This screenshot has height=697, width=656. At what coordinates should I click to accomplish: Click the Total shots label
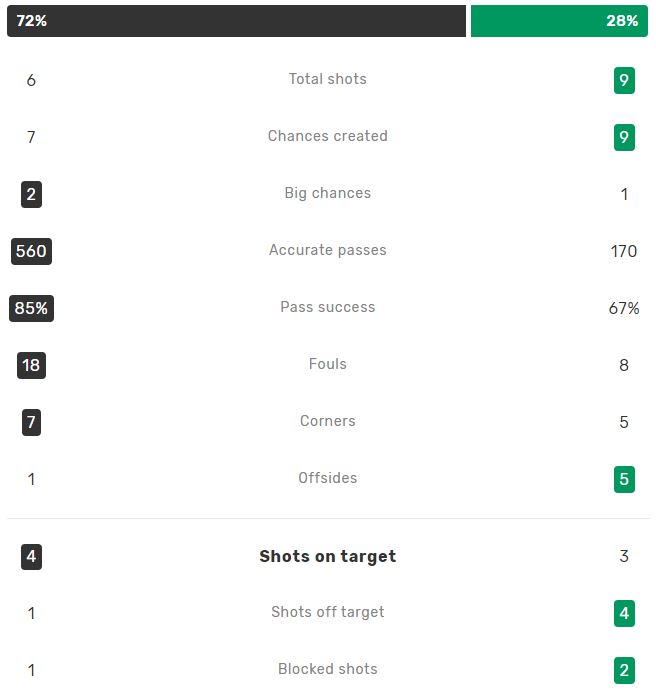pyautogui.click(x=328, y=79)
